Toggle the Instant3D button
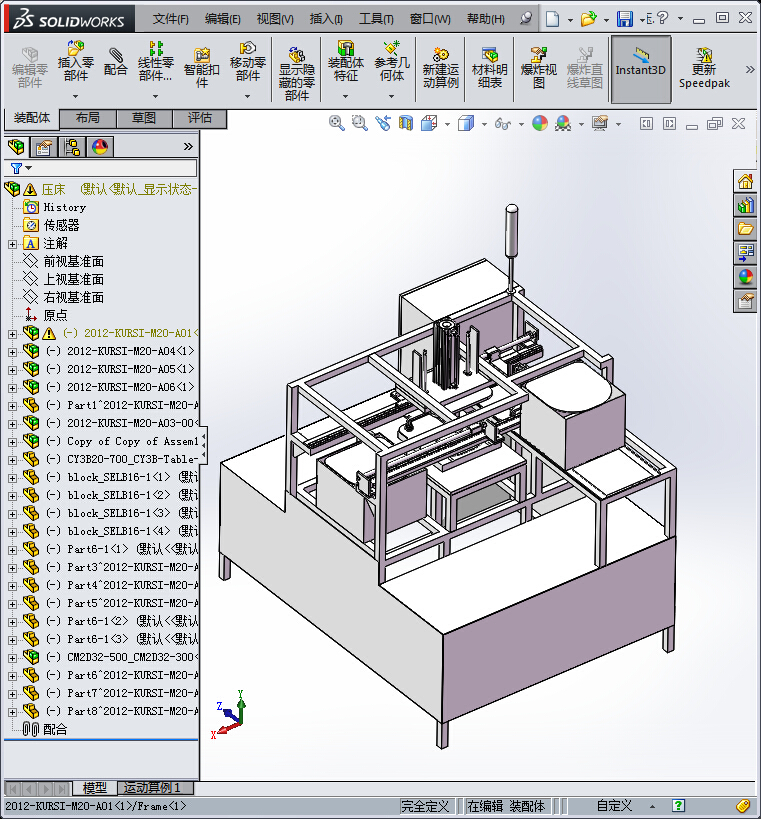Screen dimensions: 761x819 641,68
